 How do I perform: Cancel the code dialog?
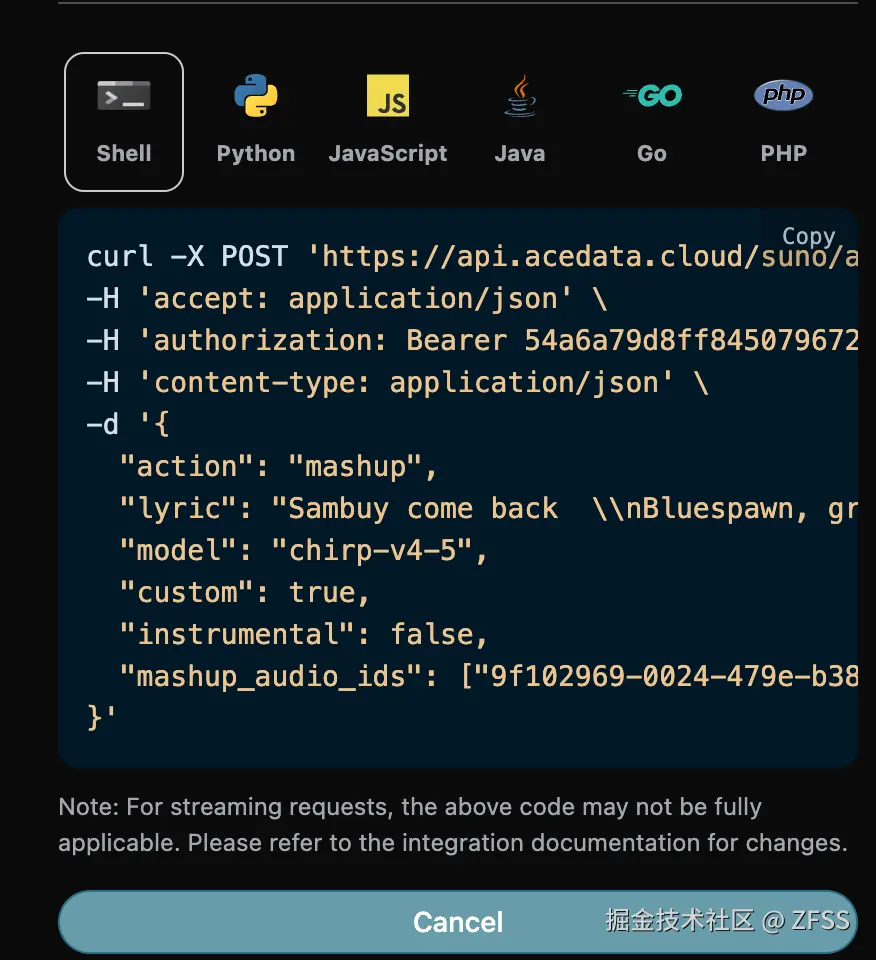pyautogui.click(x=458, y=922)
